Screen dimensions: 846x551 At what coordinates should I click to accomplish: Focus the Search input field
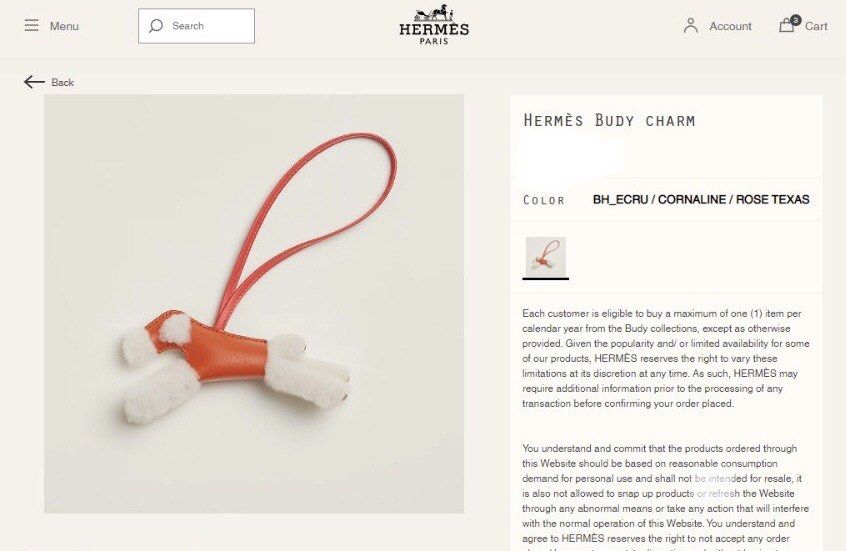[196, 26]
